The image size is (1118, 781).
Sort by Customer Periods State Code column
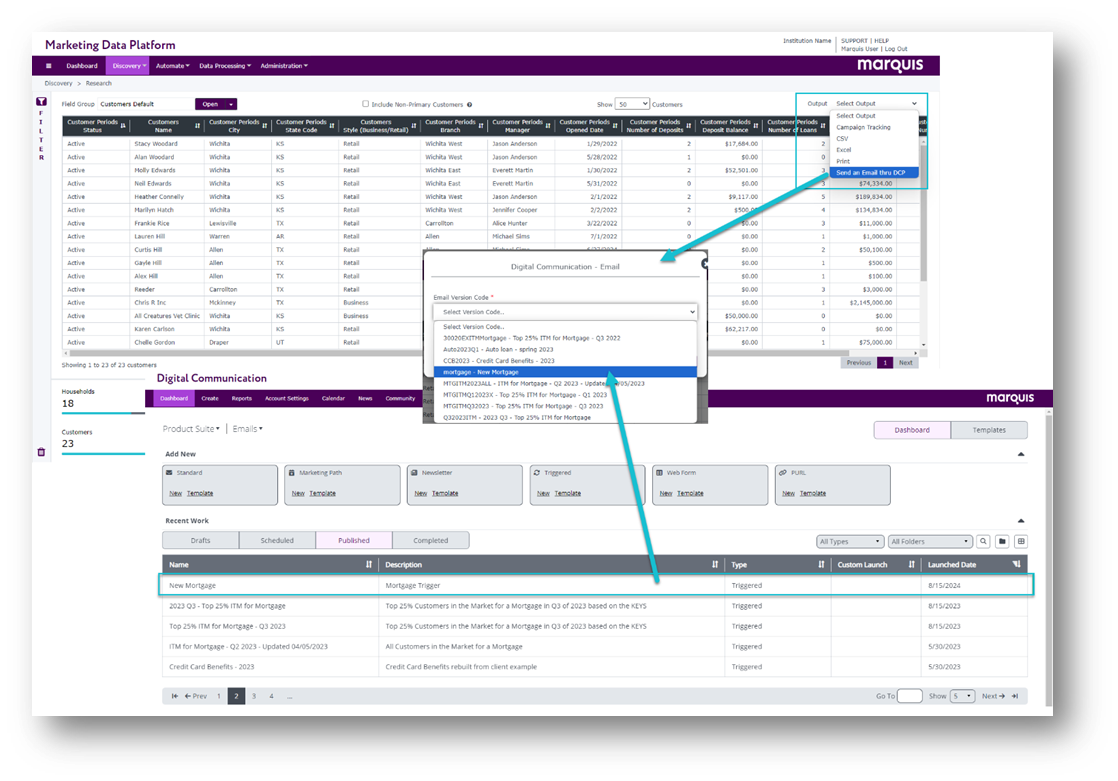[332, 126]
